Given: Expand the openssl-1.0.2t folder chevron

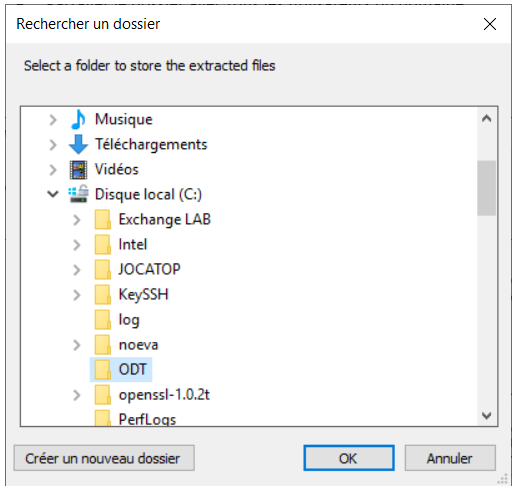Looking at the screenshot, I should click(77, 395).
